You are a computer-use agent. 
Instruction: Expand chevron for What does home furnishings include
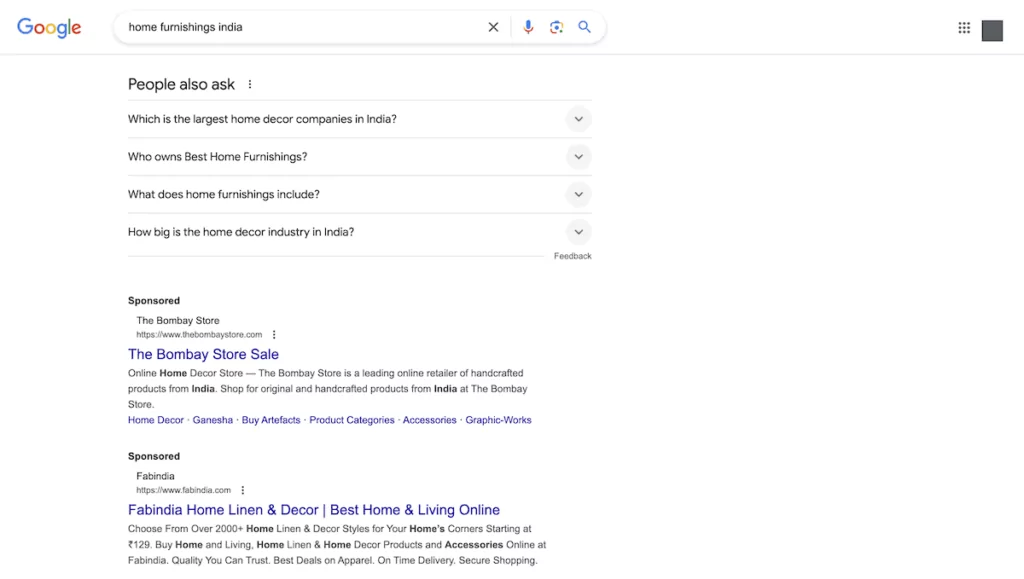(x=578, y=194)
